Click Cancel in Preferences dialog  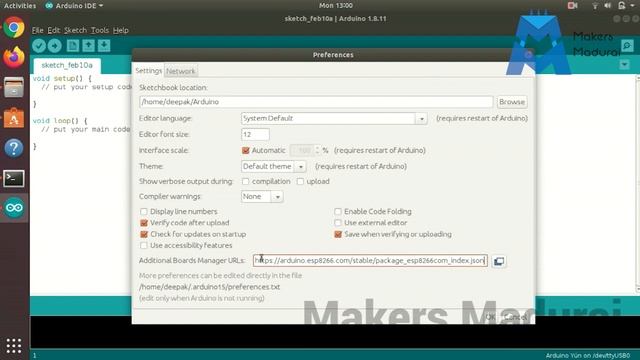click(x=516, y=317)
